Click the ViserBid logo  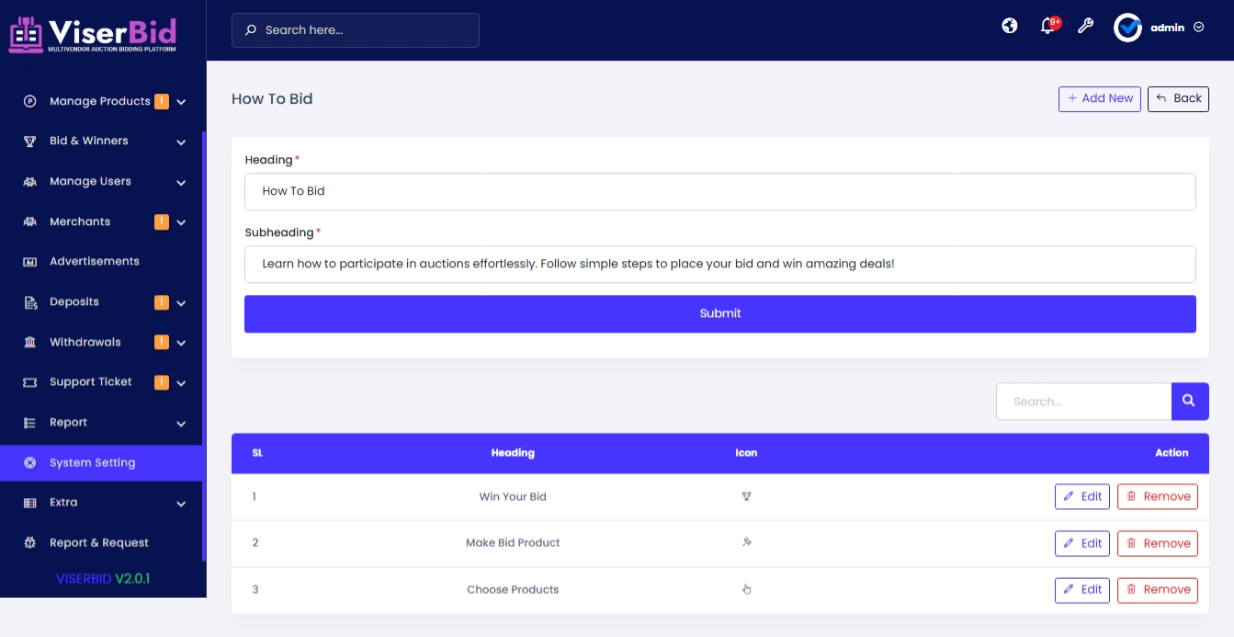(93, 33)
